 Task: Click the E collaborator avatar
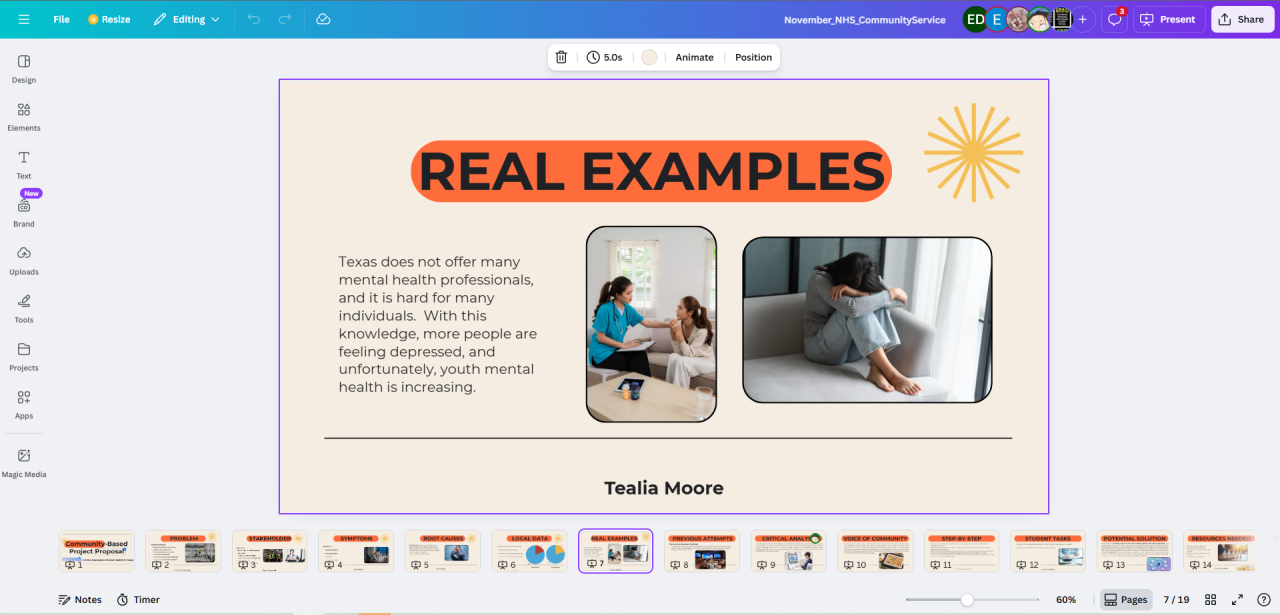[x=996, y=19]
